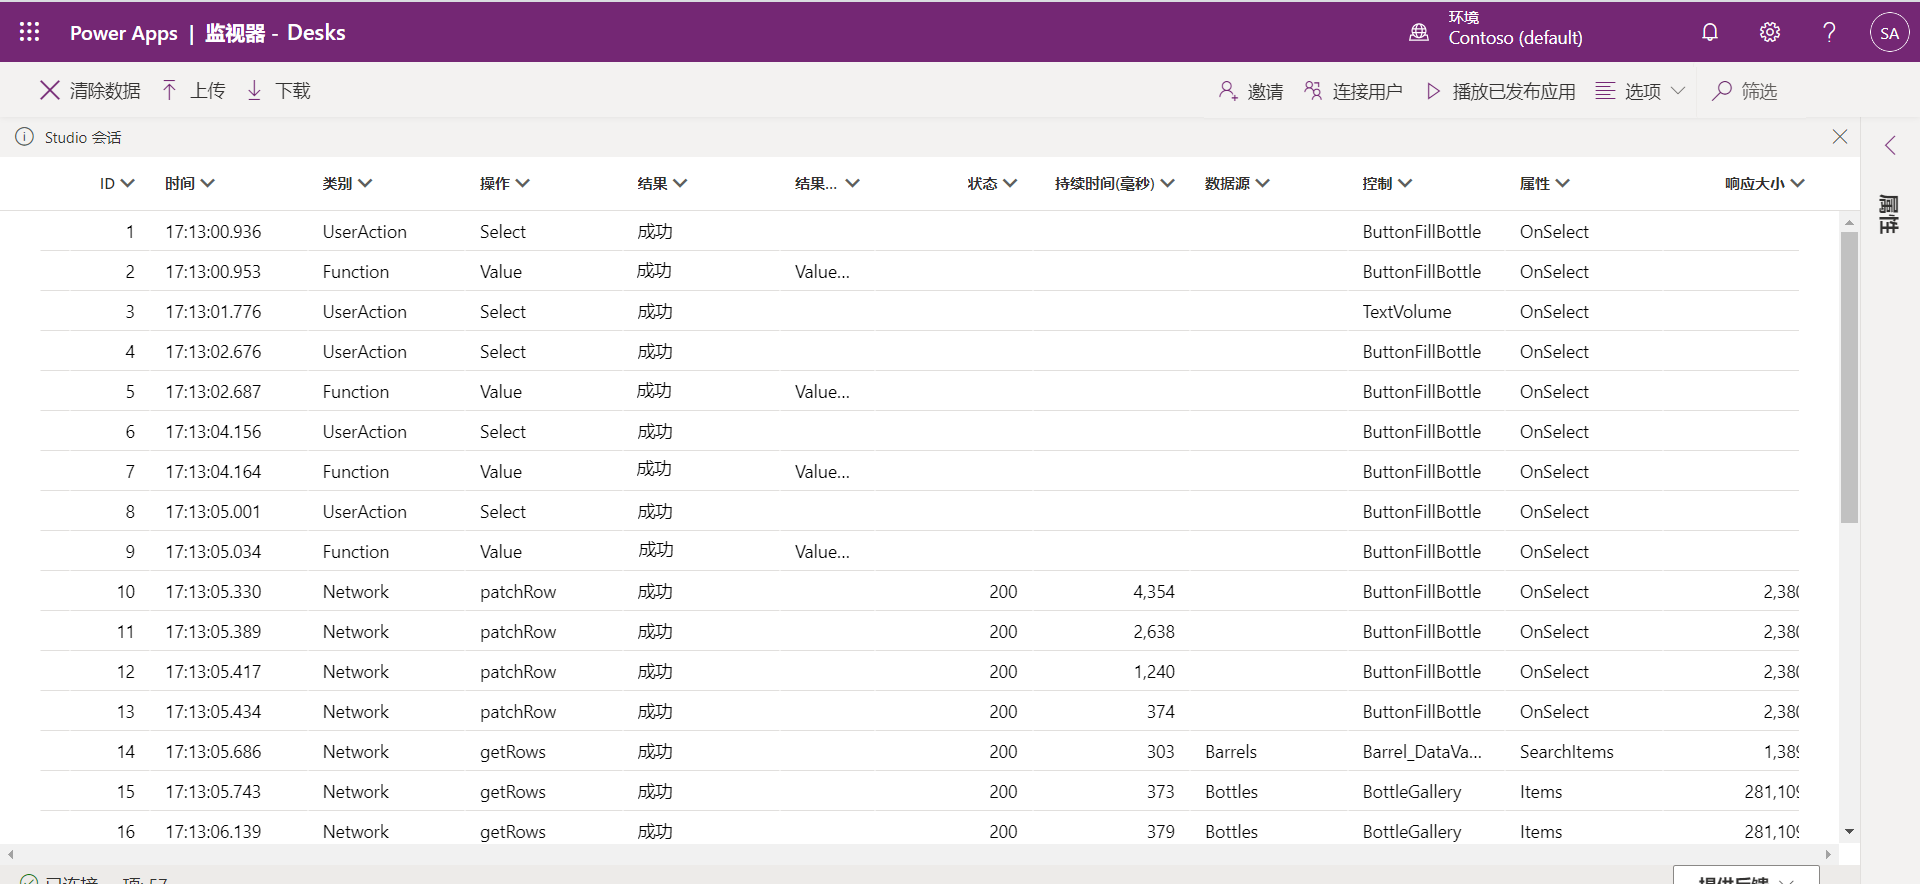
Task: Click duration 2,638 in row 11
Action: click(x=1154, y=632)
